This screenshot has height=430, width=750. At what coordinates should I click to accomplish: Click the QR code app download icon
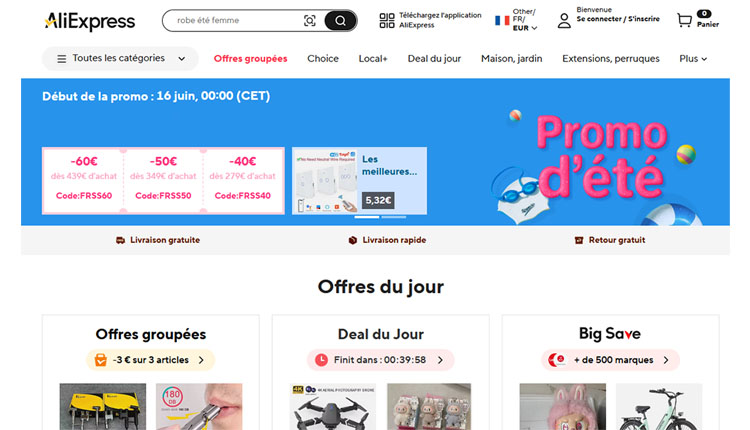(386, 20)
